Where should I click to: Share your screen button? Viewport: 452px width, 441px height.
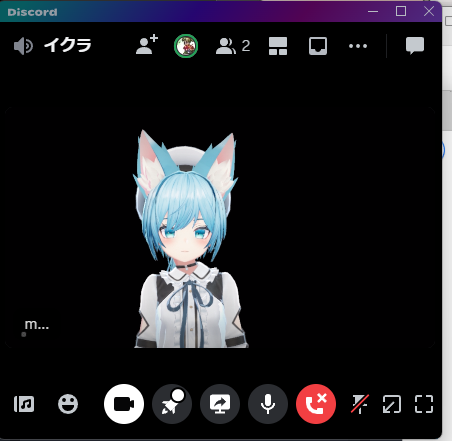point(220,404)
